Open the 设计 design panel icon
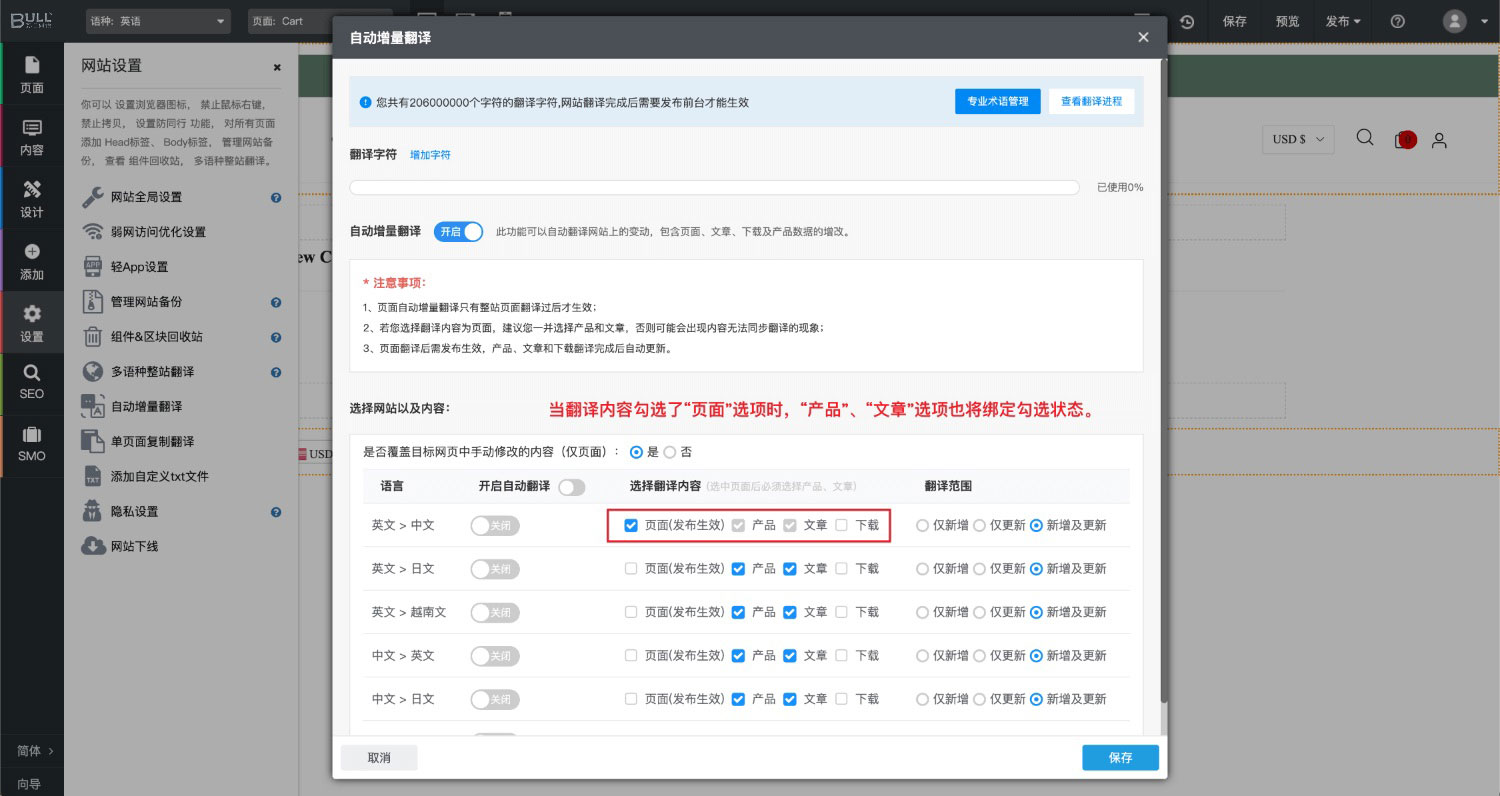The height and width of the screenshot is (796, 1500). pos(32,198)
